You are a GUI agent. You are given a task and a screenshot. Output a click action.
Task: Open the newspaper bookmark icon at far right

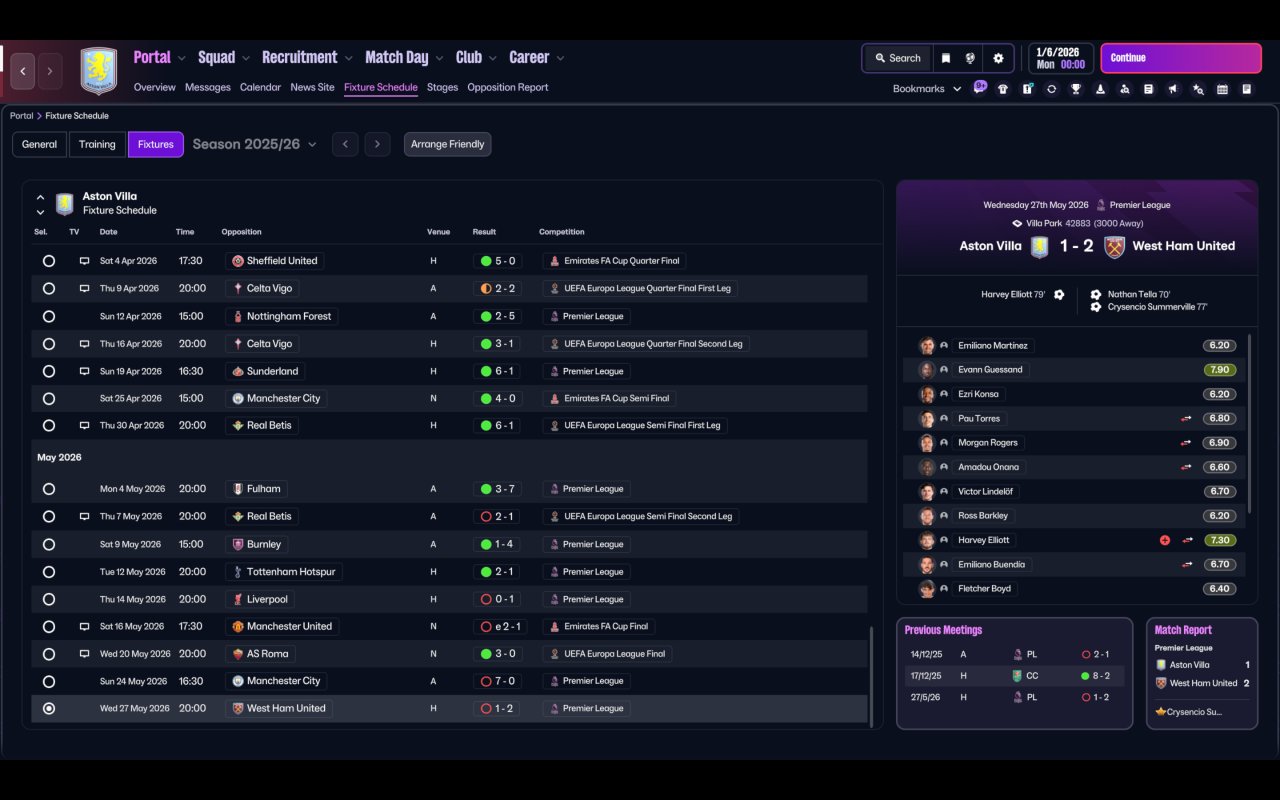pos(1247,89)
